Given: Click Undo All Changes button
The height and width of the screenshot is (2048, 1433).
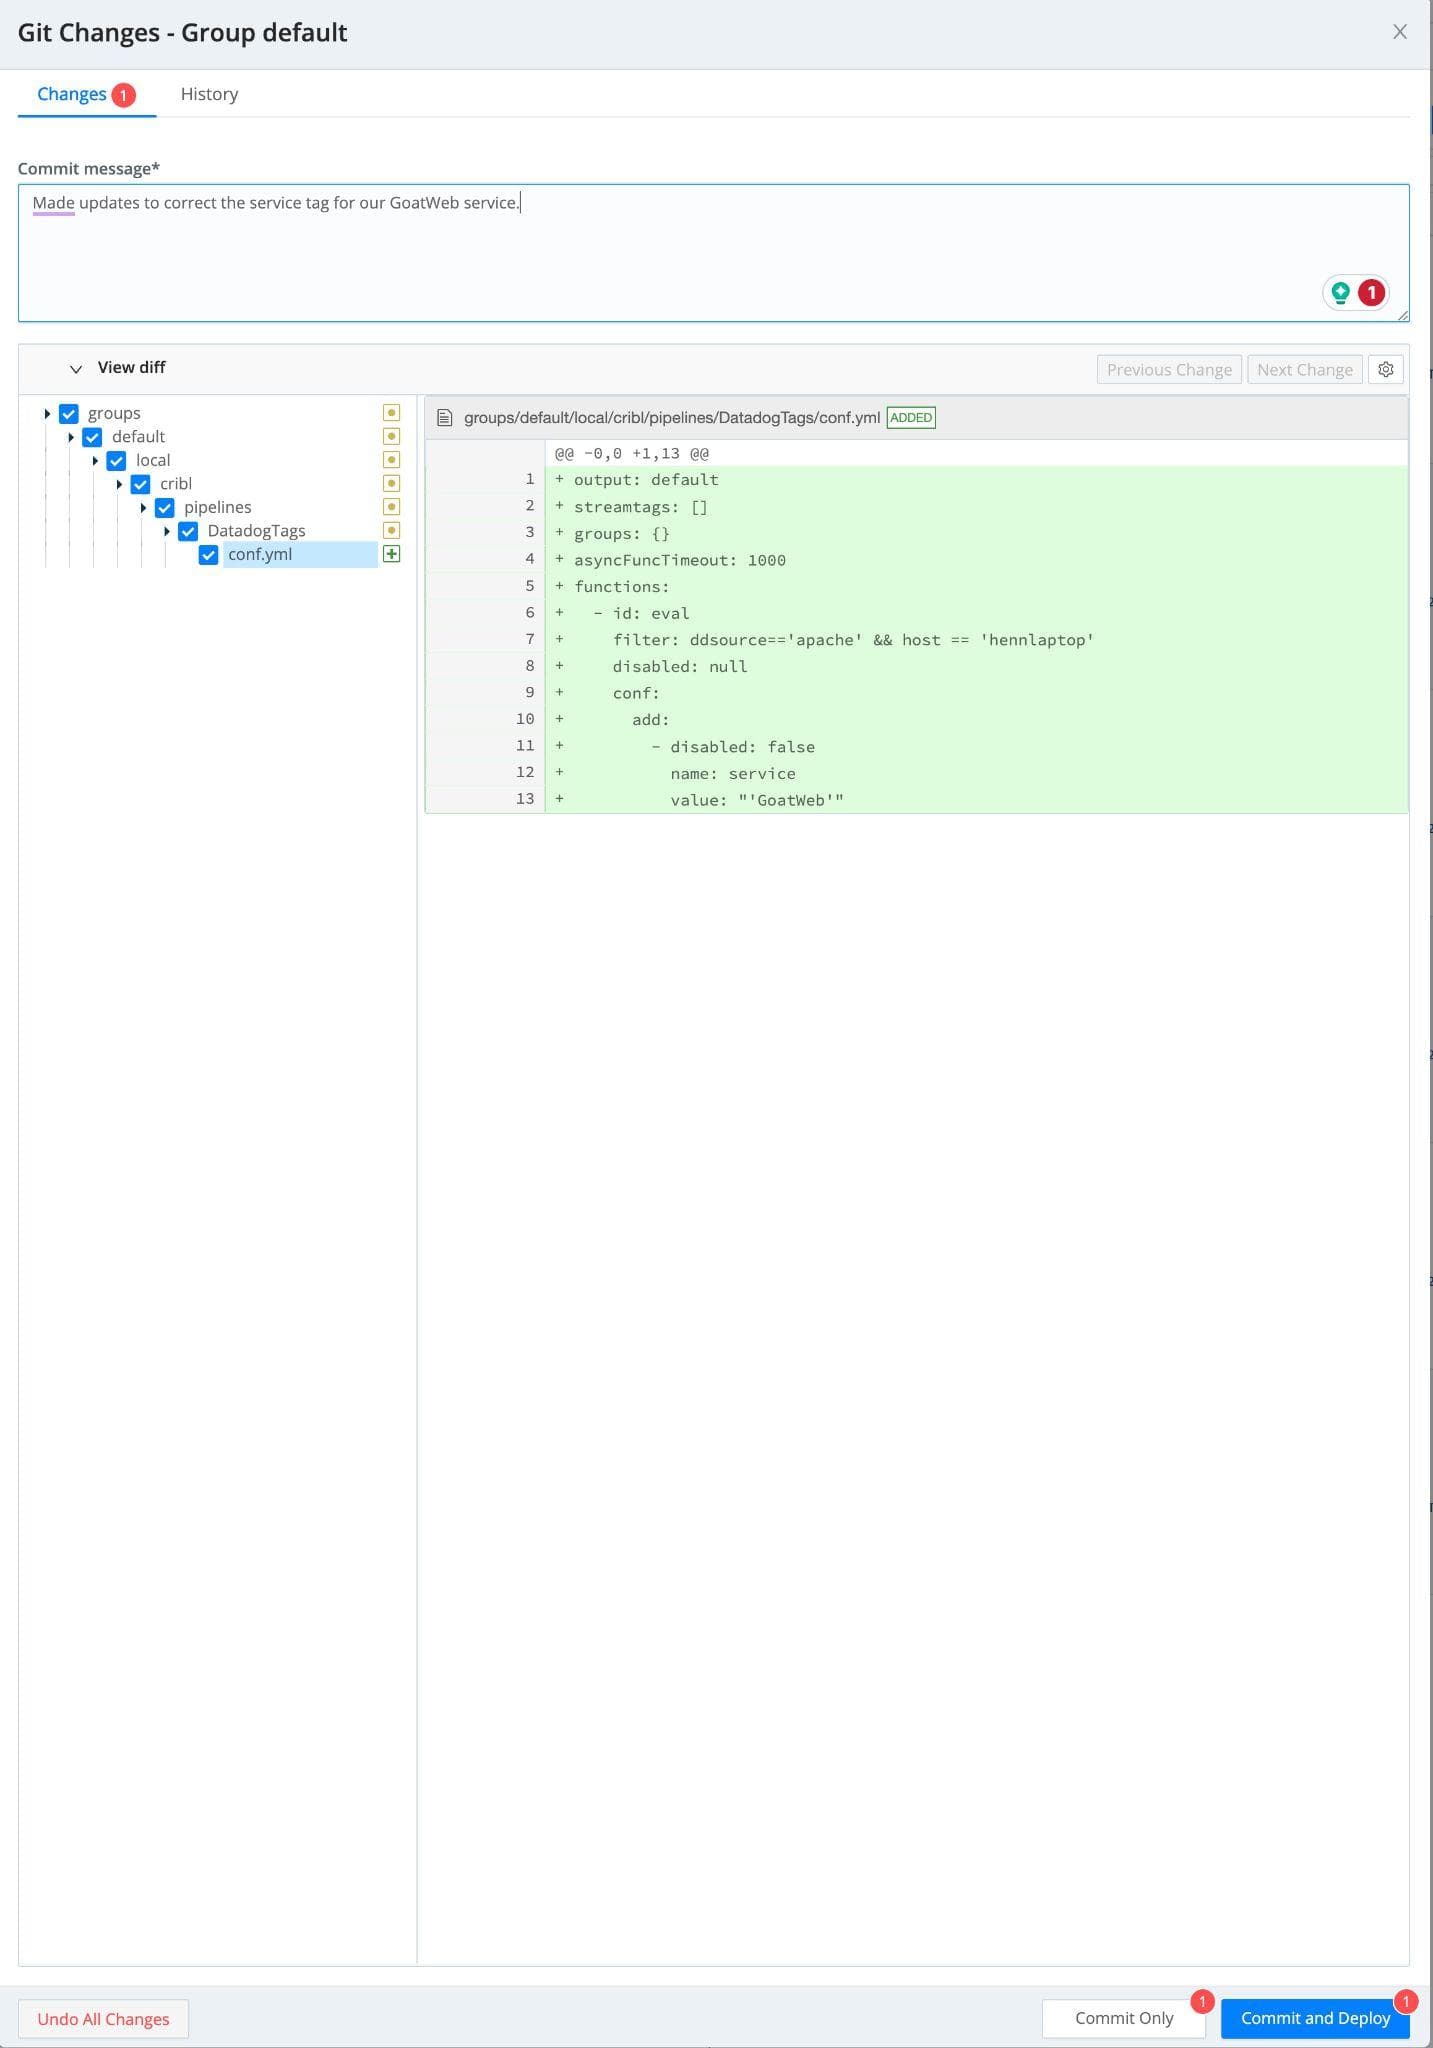Looking at the screenshot, I should 103,2019.
